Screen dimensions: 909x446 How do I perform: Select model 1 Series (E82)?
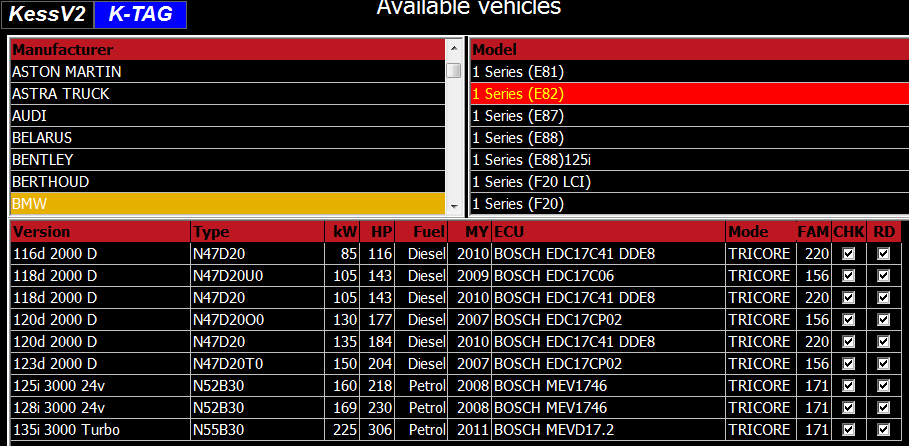(690, 94)
